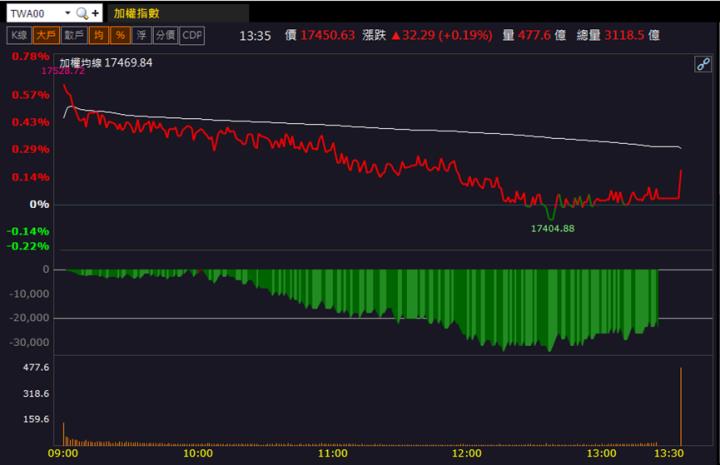Click the chain link icon on chart

pos(703,64)
